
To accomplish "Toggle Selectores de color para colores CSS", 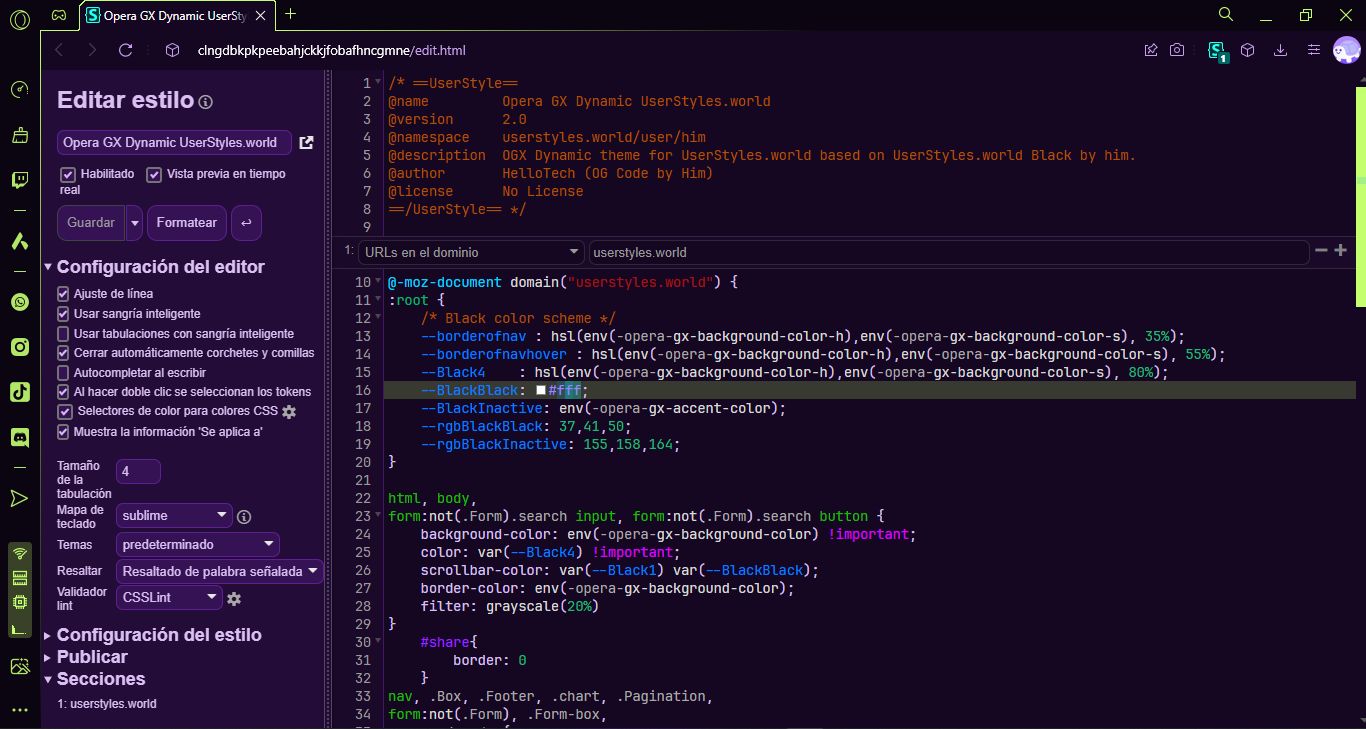I will pyautogui.click(x=65, y=412).
